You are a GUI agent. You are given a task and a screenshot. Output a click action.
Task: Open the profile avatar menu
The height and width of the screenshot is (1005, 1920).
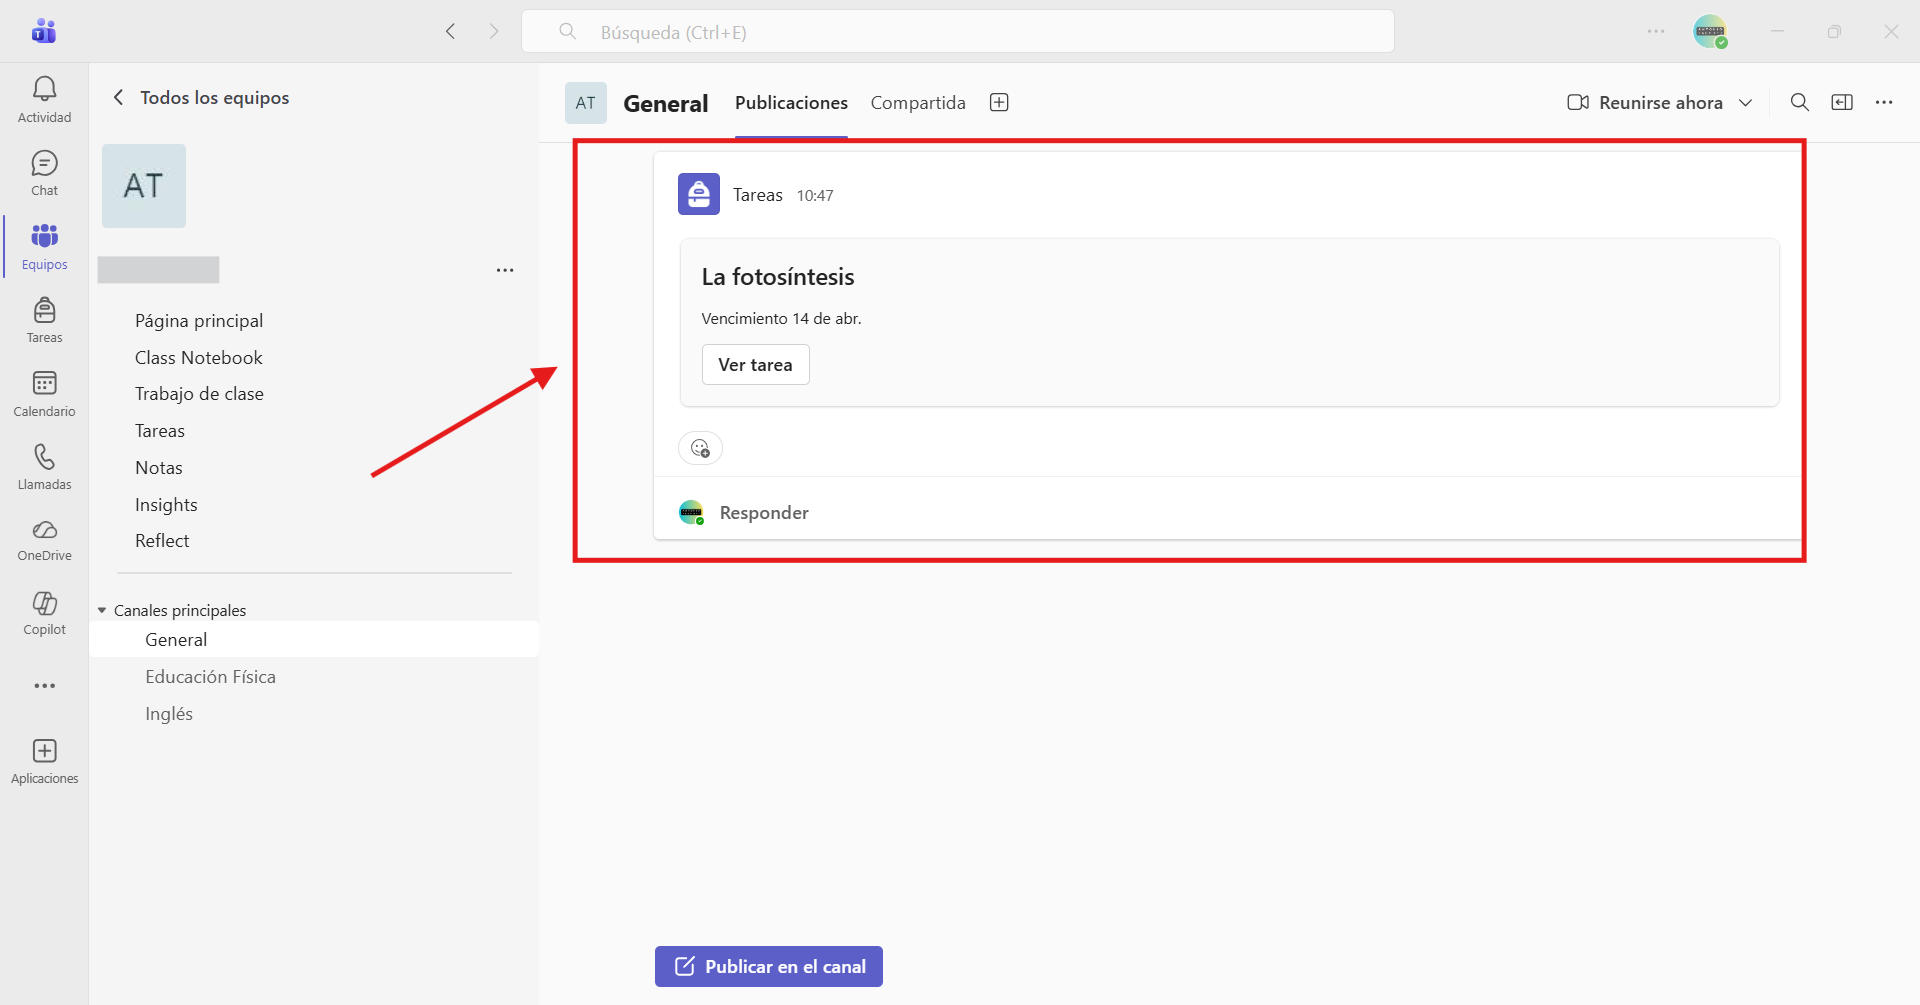click(1710, 31)
